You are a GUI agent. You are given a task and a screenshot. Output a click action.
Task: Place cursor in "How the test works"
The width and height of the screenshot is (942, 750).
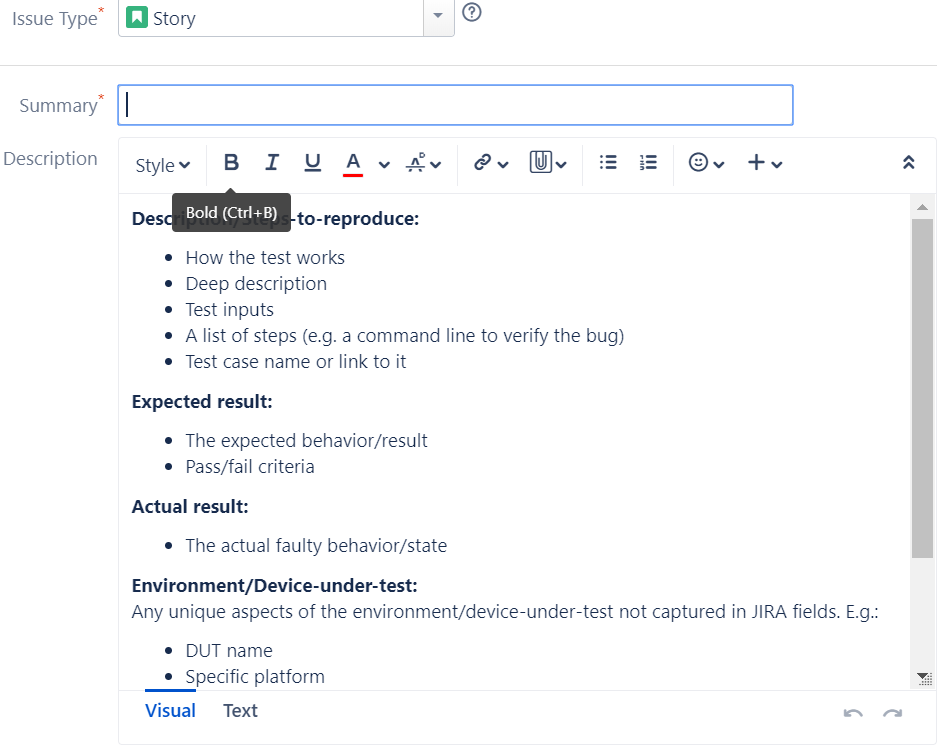[265, 258]
